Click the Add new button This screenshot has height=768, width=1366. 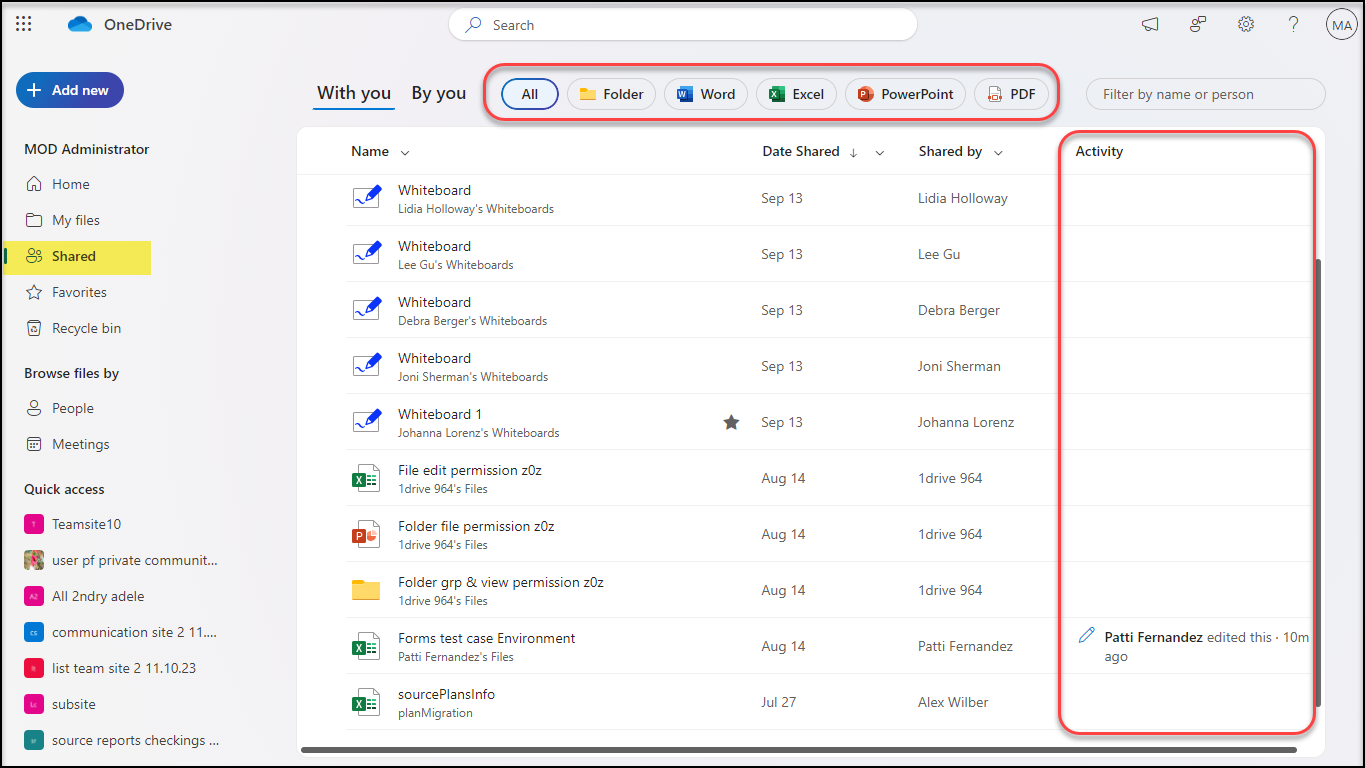point(70,90)
